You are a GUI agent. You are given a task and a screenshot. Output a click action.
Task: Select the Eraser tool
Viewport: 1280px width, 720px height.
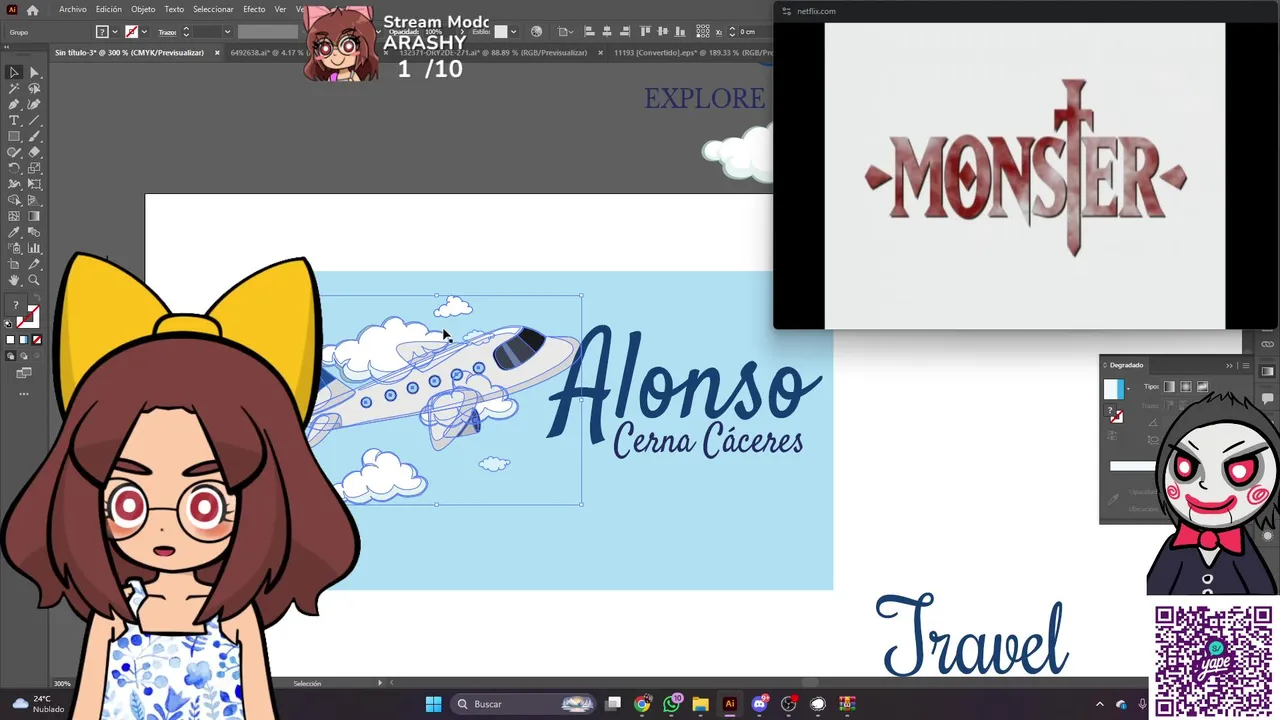(x=34, y=152)
